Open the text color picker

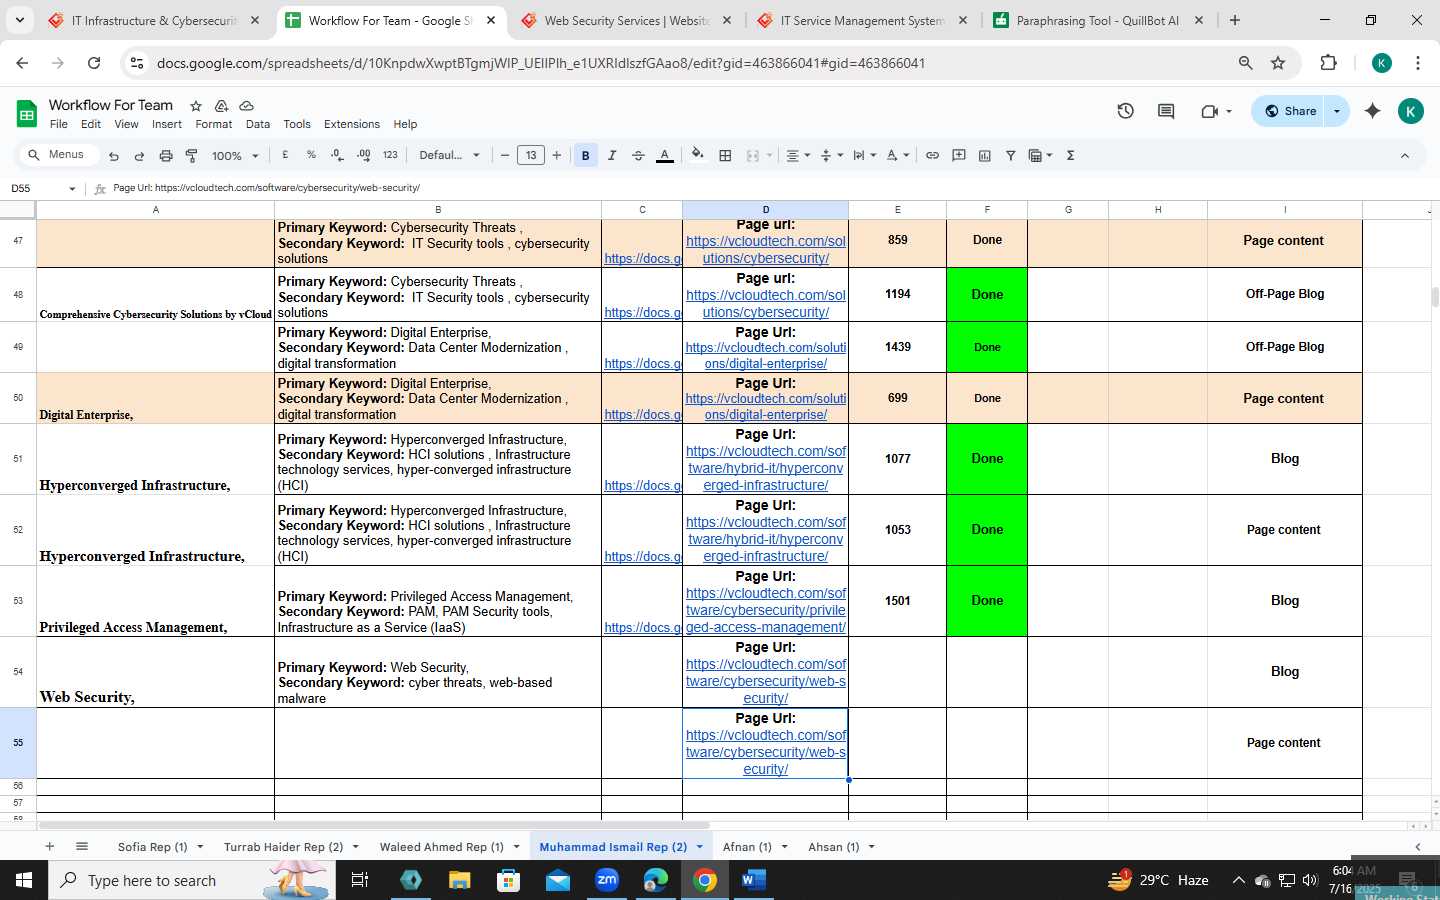point(665,155)
